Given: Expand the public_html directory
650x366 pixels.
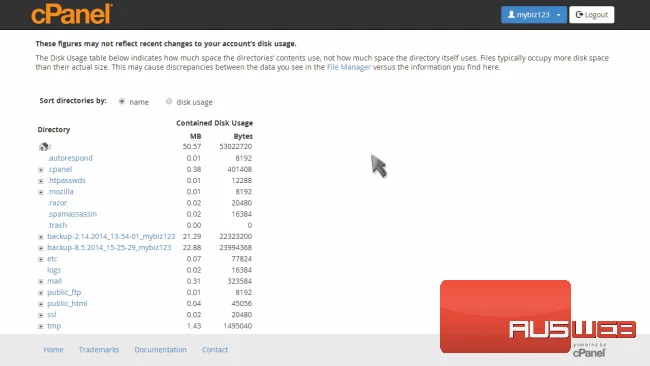Looking at the screenshot, I should (x=41, y=304).
